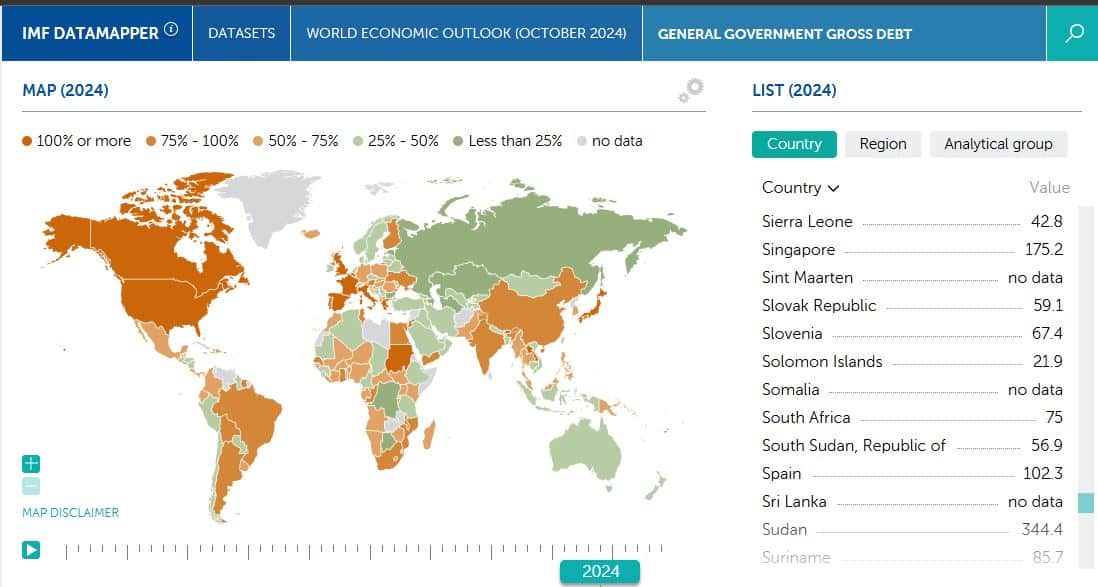Zoom out on the map
Image resolution: width=1098 pixels, height=587 pixels.
pyautogui.click(x=31, y=486)
